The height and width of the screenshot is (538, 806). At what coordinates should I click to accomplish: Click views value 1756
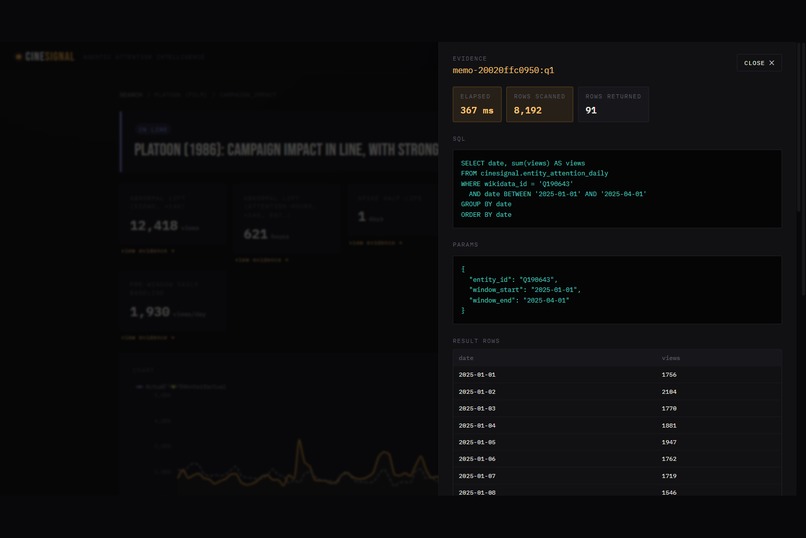[669, 375]
